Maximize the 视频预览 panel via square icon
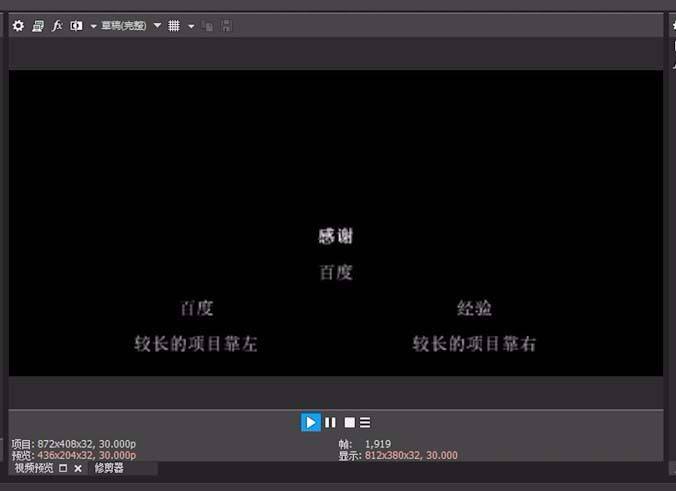The height and width of the screenshot is (491, 676). [63, 468]
